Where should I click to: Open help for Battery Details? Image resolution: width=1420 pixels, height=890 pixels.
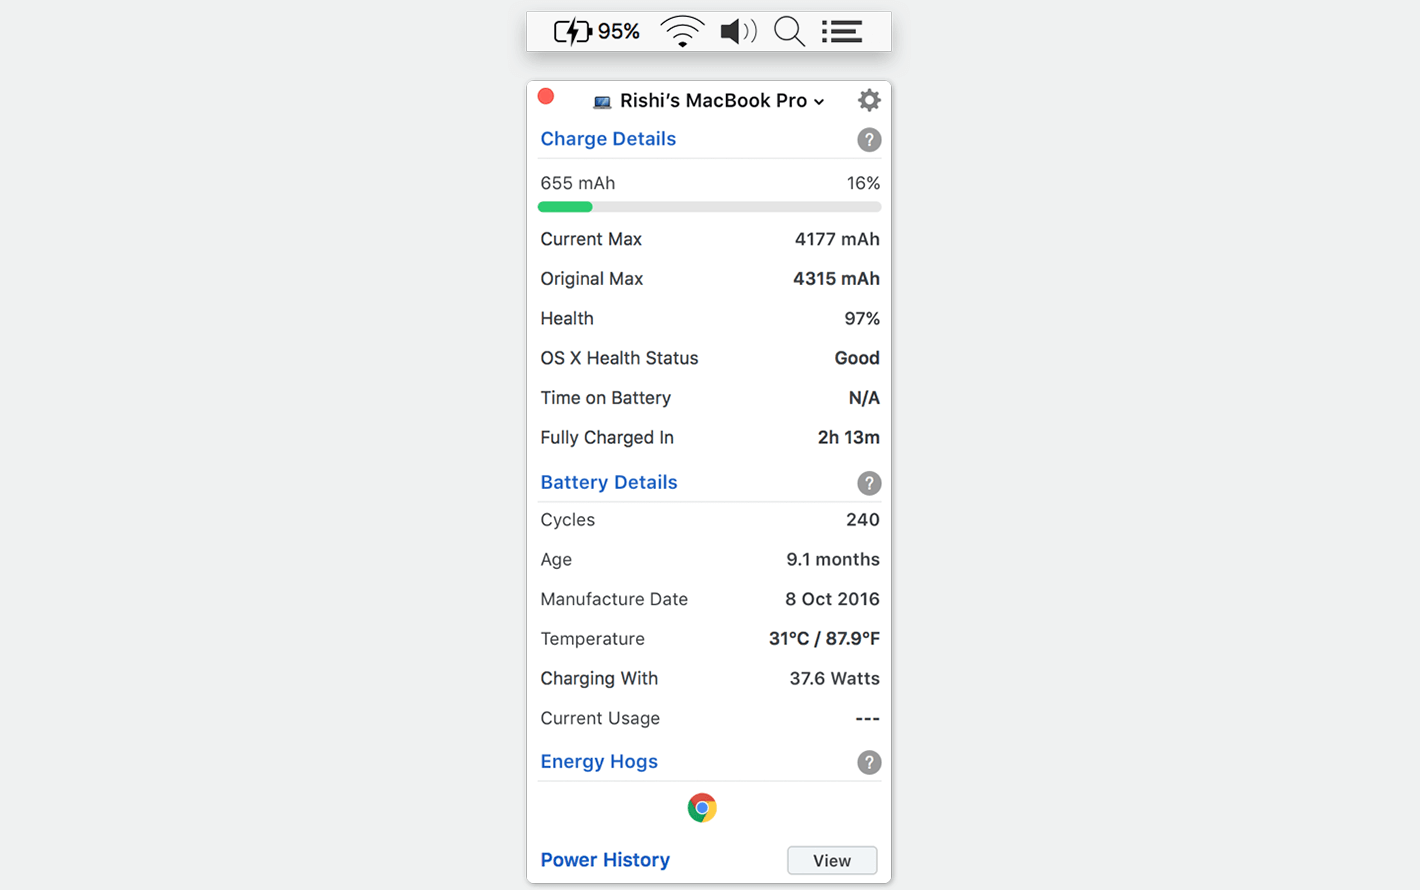click(869, 483)
